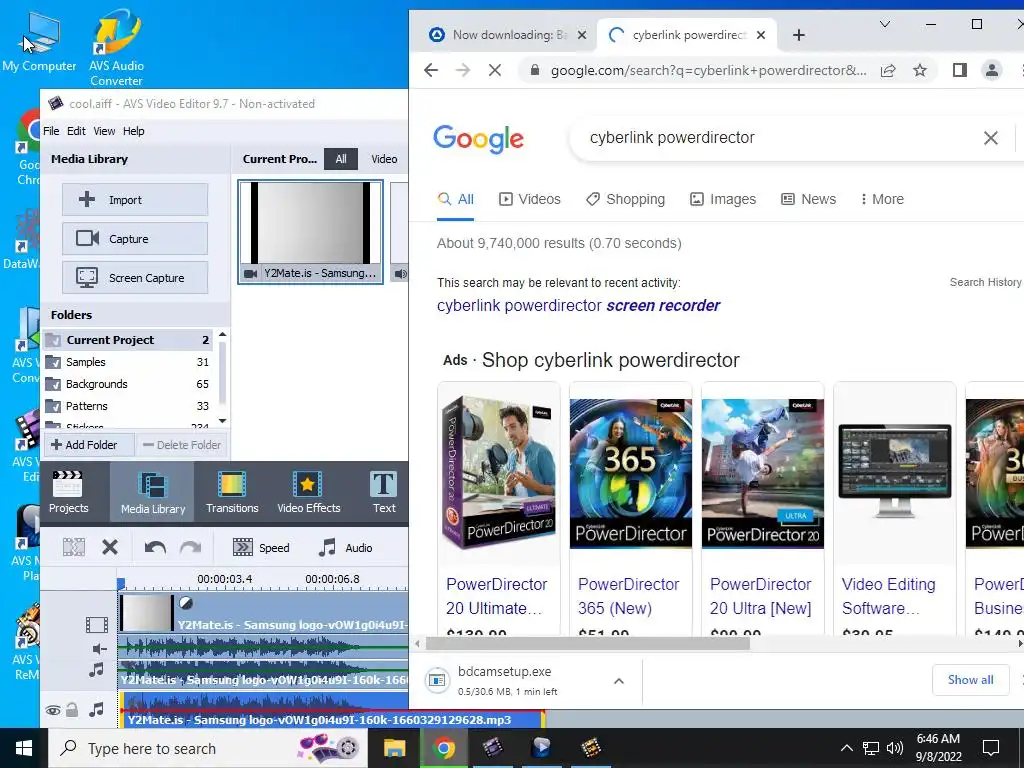Delete selected clip with X icon

[110, 547]
